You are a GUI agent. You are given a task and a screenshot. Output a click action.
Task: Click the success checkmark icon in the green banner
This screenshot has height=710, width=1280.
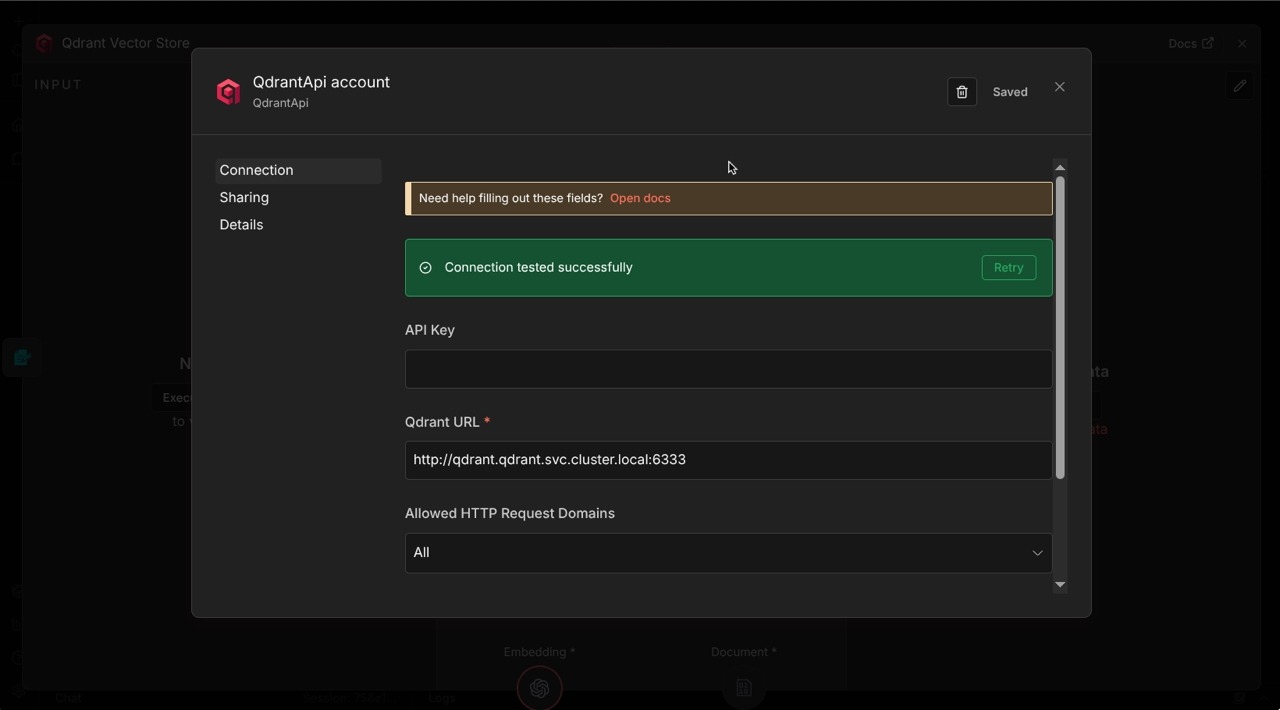(x=425, y=268)
